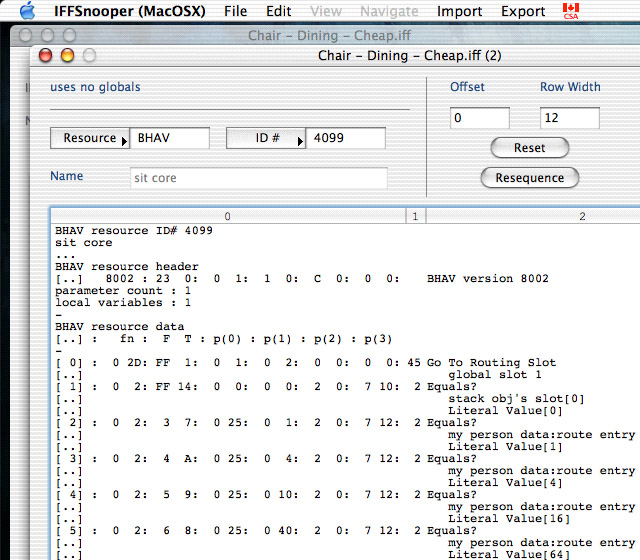
Task: Minimize the front Cheap.iff (2) window
Action: click(68, 56)
